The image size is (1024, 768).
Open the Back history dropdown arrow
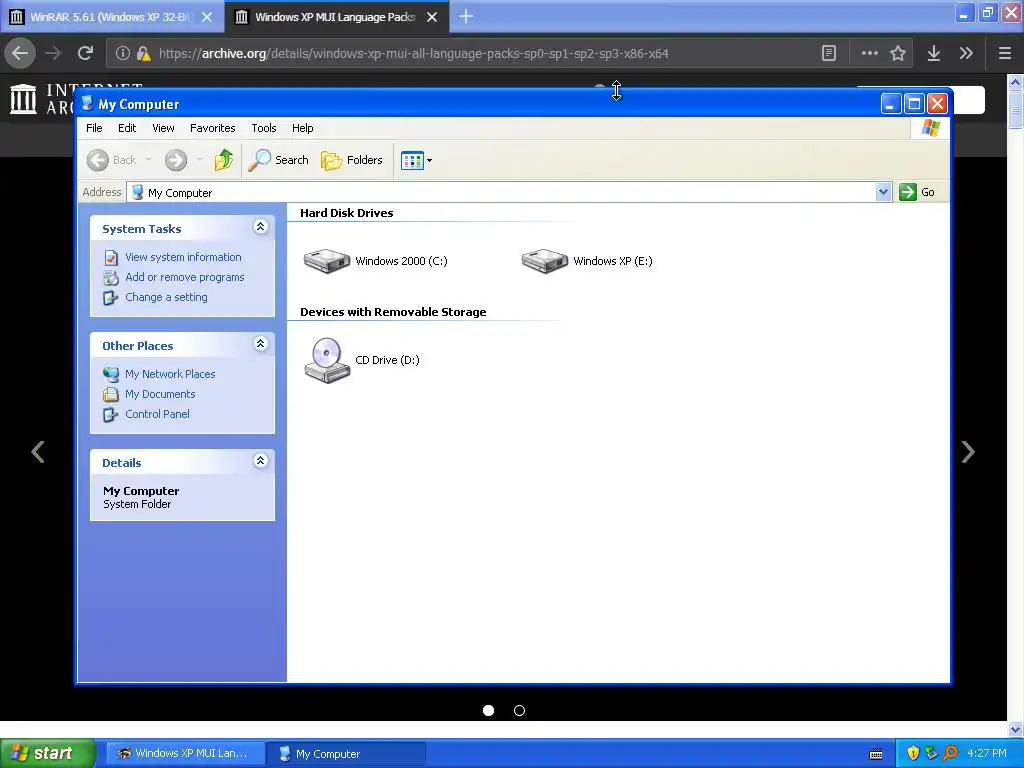tap(148, 160)
